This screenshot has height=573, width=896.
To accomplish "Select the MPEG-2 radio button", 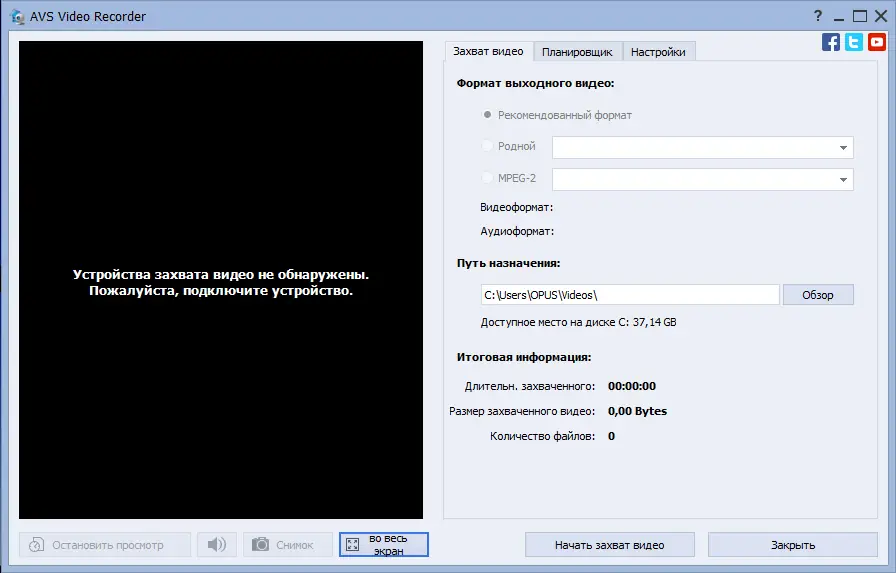I will point(487,178).
